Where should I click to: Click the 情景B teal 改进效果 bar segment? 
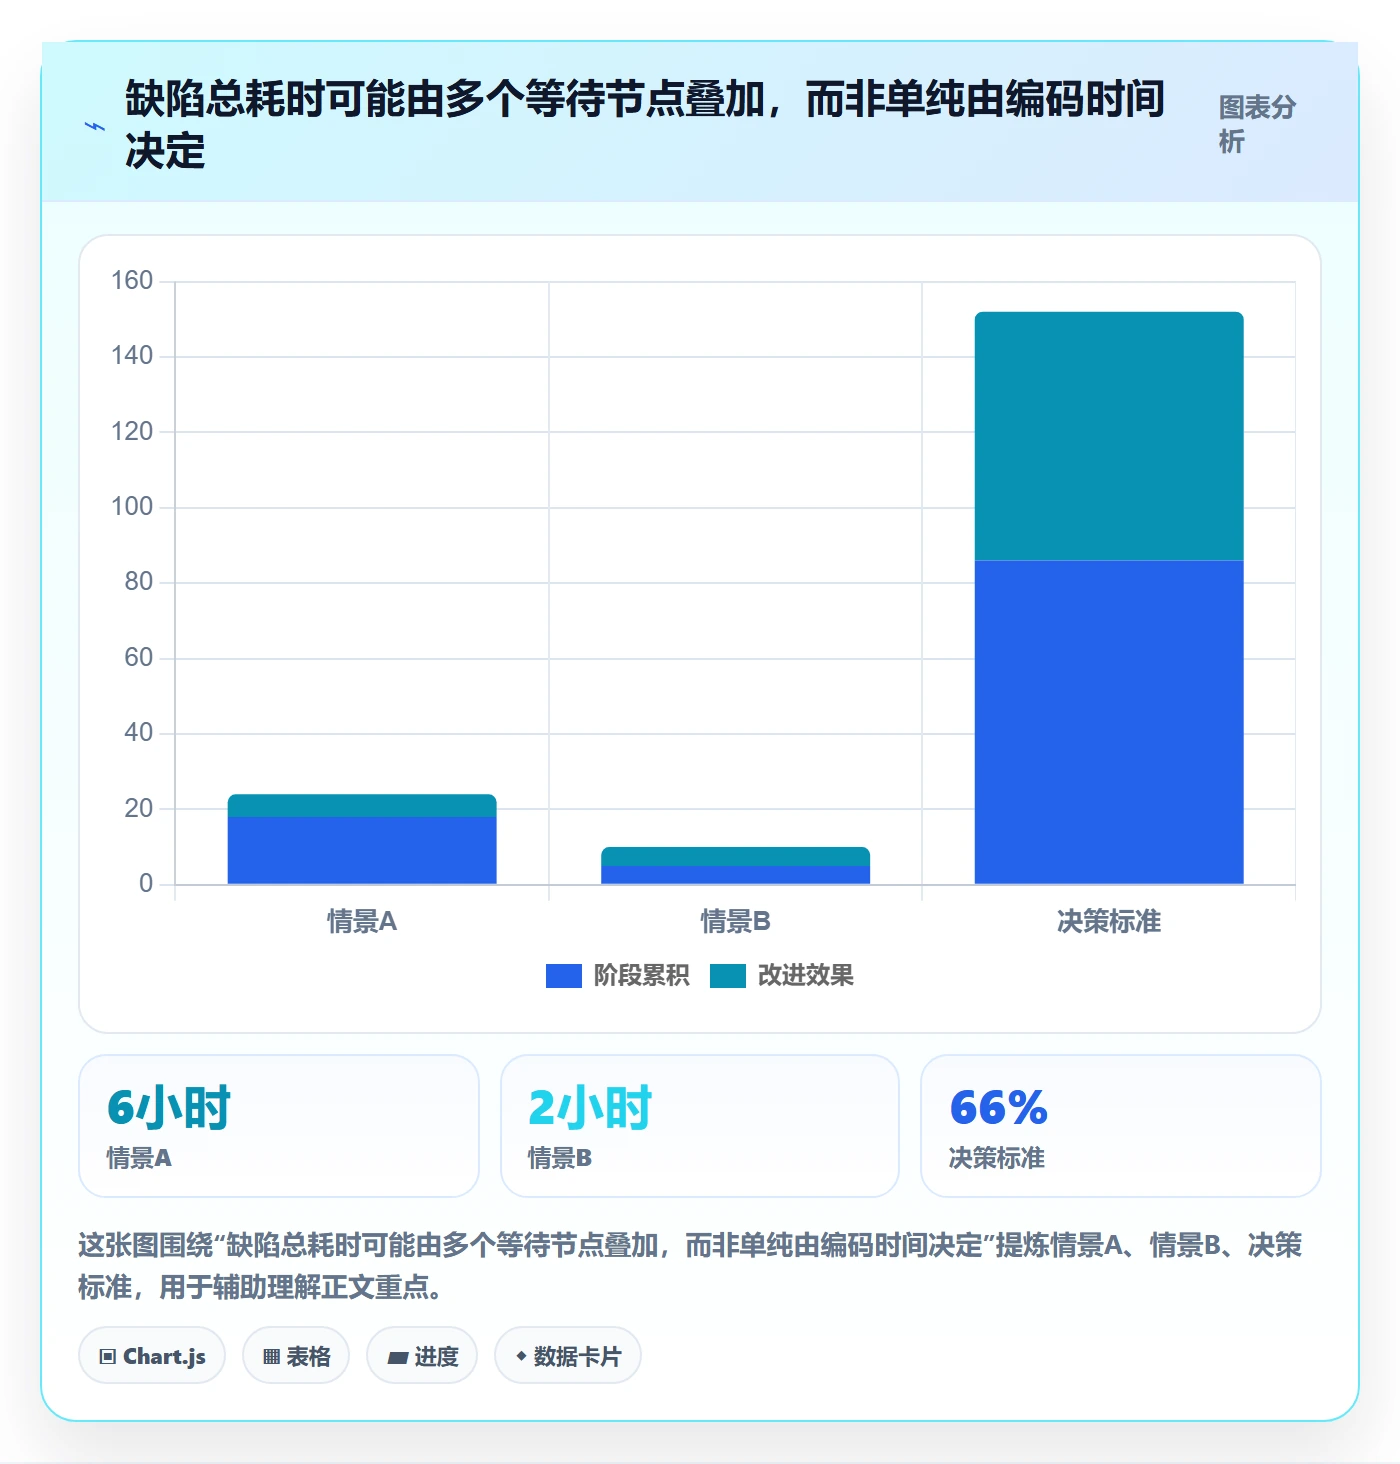(735, 856)
